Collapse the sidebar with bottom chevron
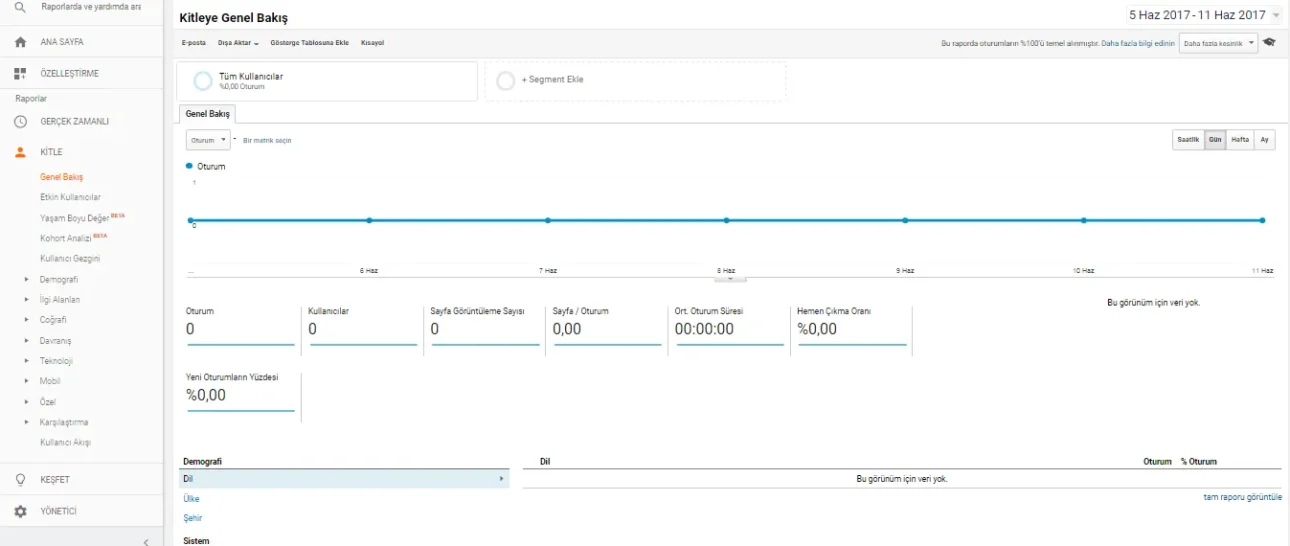Viewport: 1290px width, 546px height. (146, 541)
